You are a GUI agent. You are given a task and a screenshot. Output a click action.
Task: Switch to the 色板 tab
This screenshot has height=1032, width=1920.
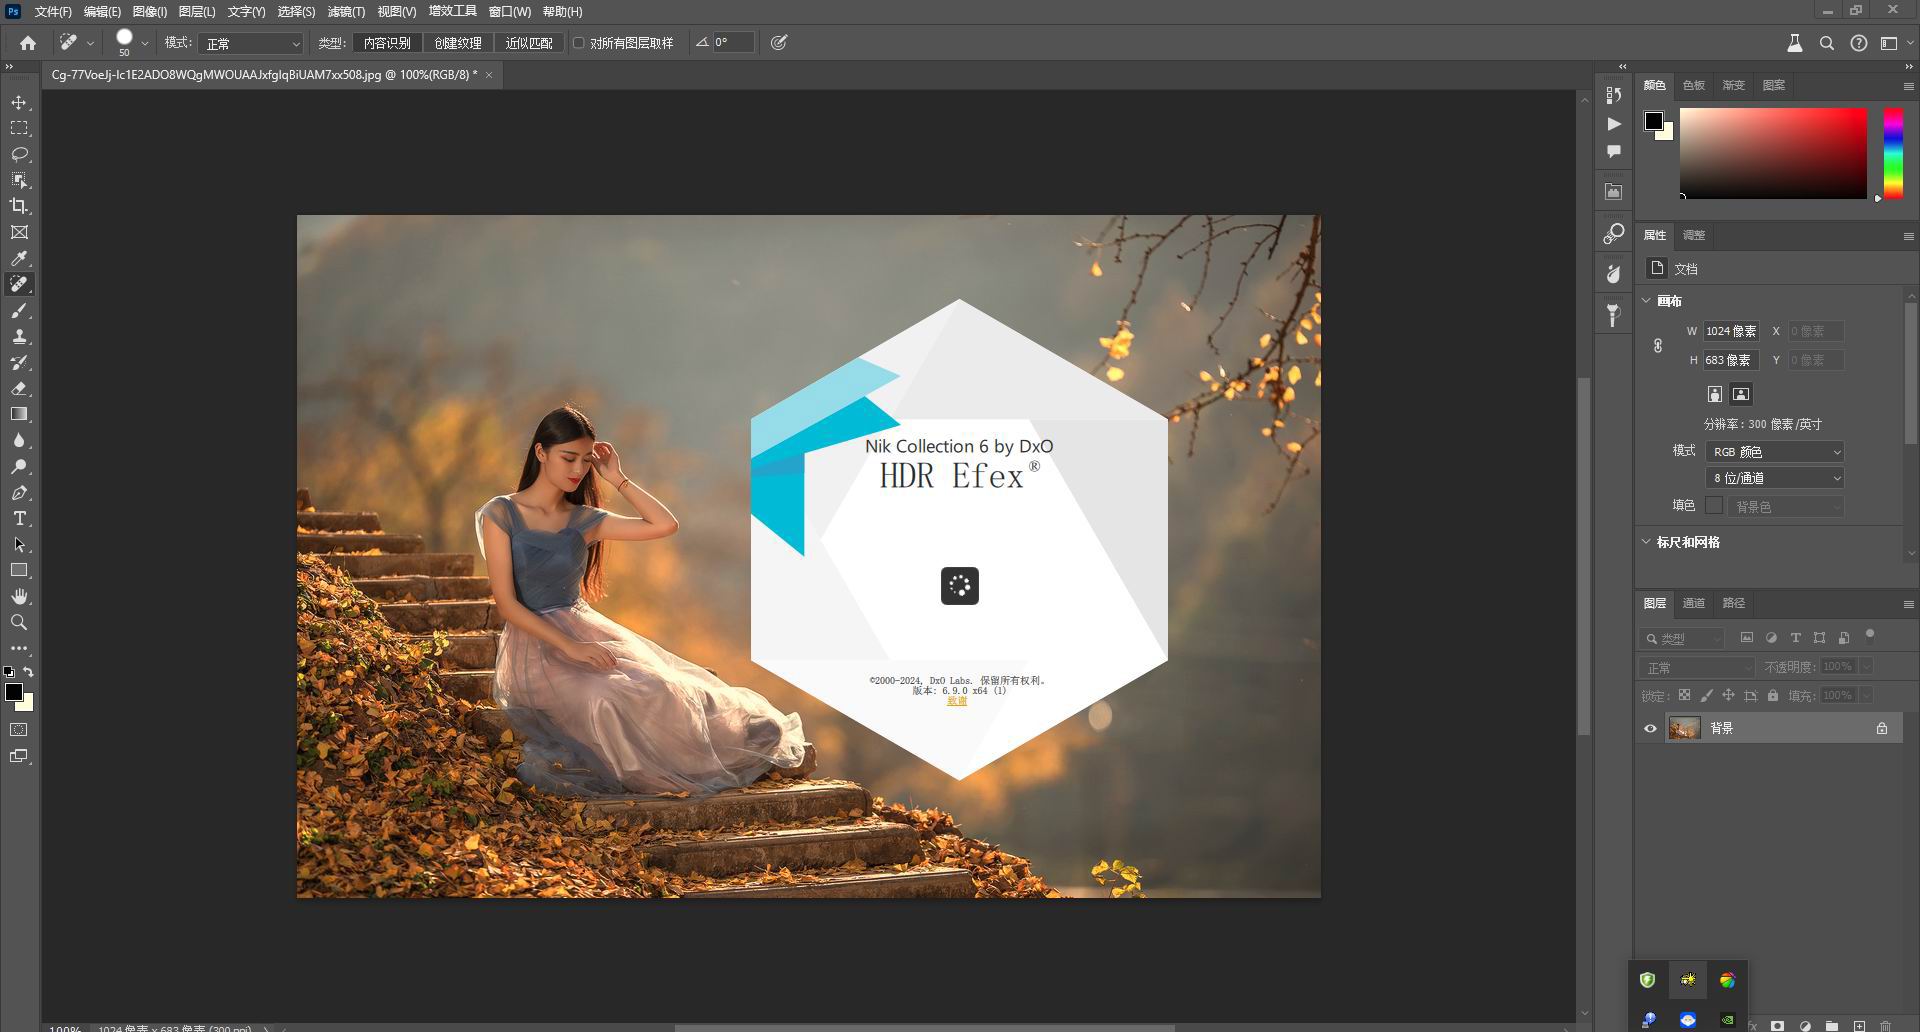1693,85
